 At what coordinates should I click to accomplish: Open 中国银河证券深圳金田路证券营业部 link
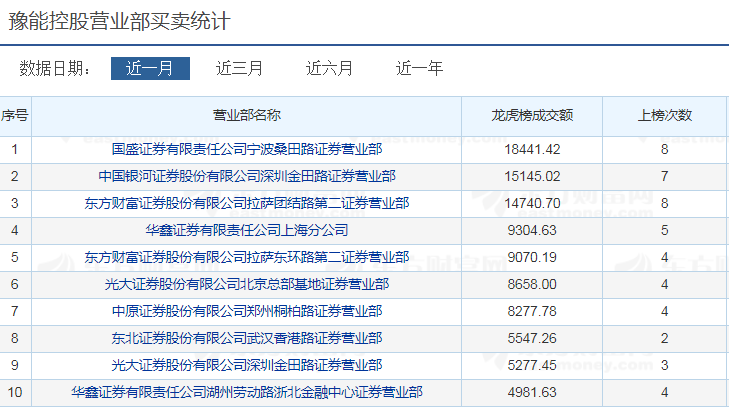coord(247,176)
